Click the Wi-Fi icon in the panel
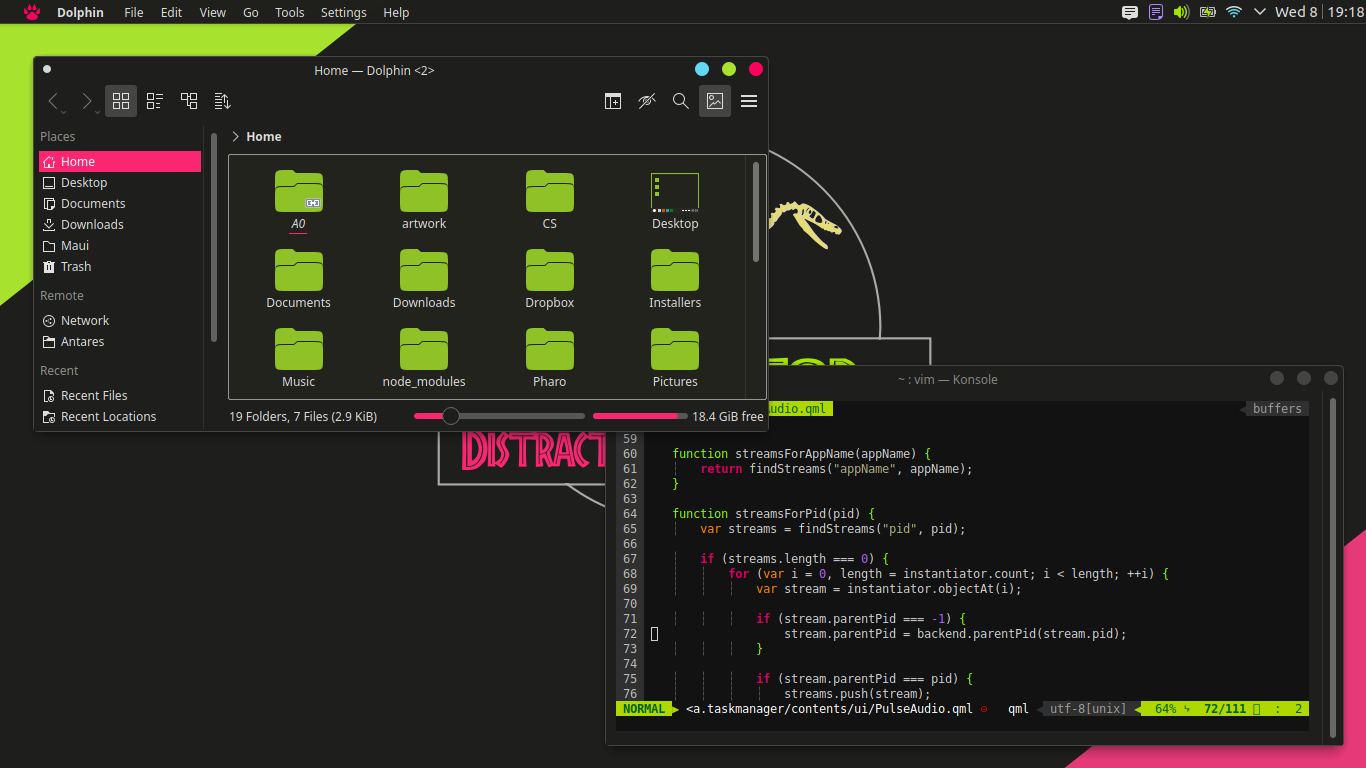This screenshot has width=1366, height=768. (x=1233, y=13)
